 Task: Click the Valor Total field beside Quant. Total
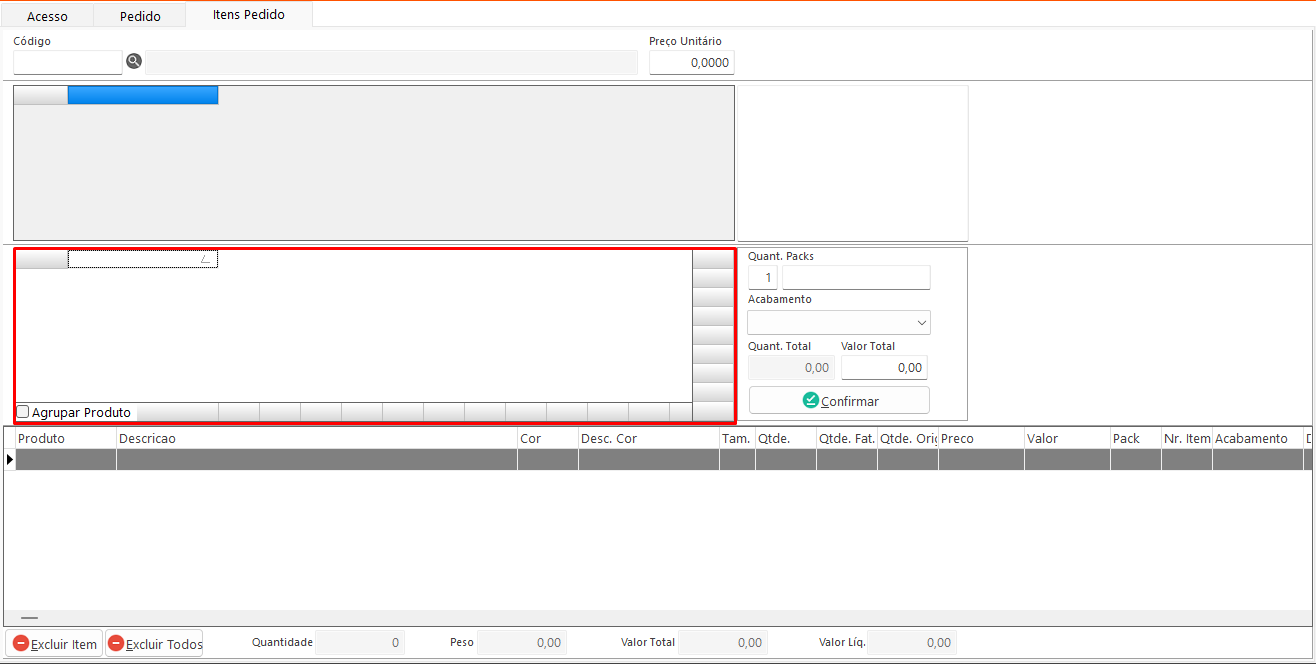(x=884, y=367)
